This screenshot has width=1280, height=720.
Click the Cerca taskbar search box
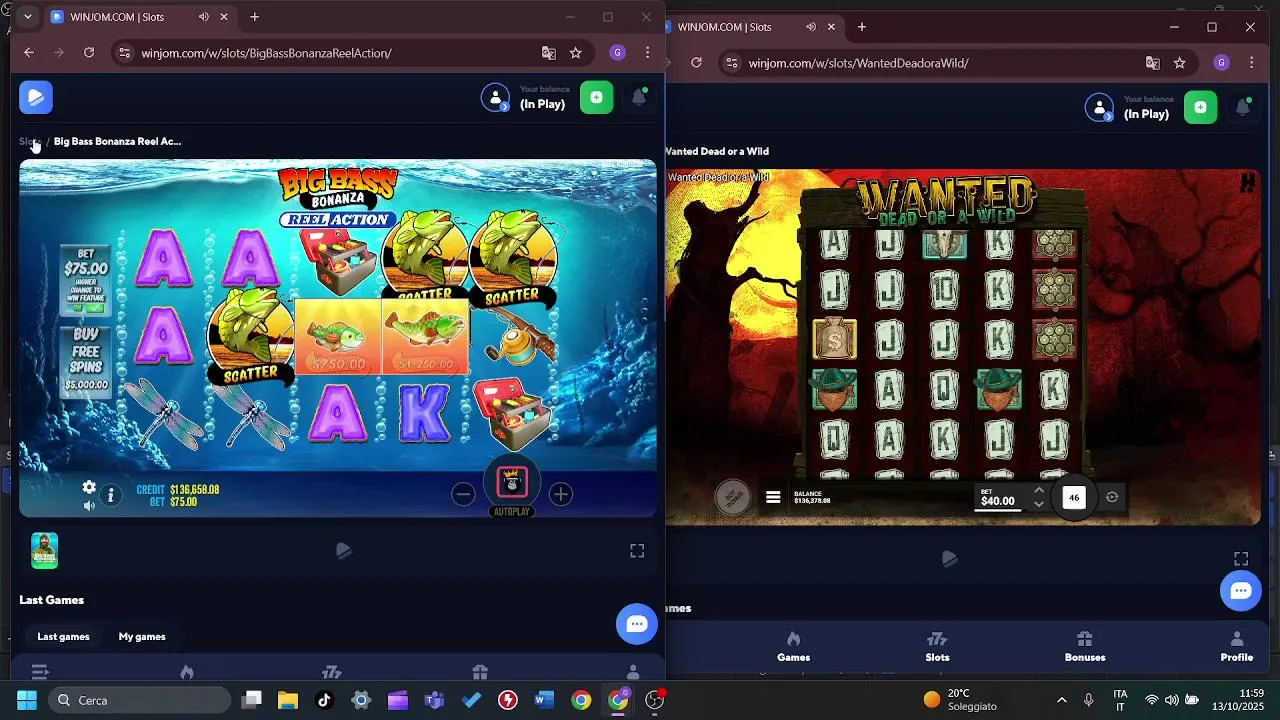[x=140, y=700]
